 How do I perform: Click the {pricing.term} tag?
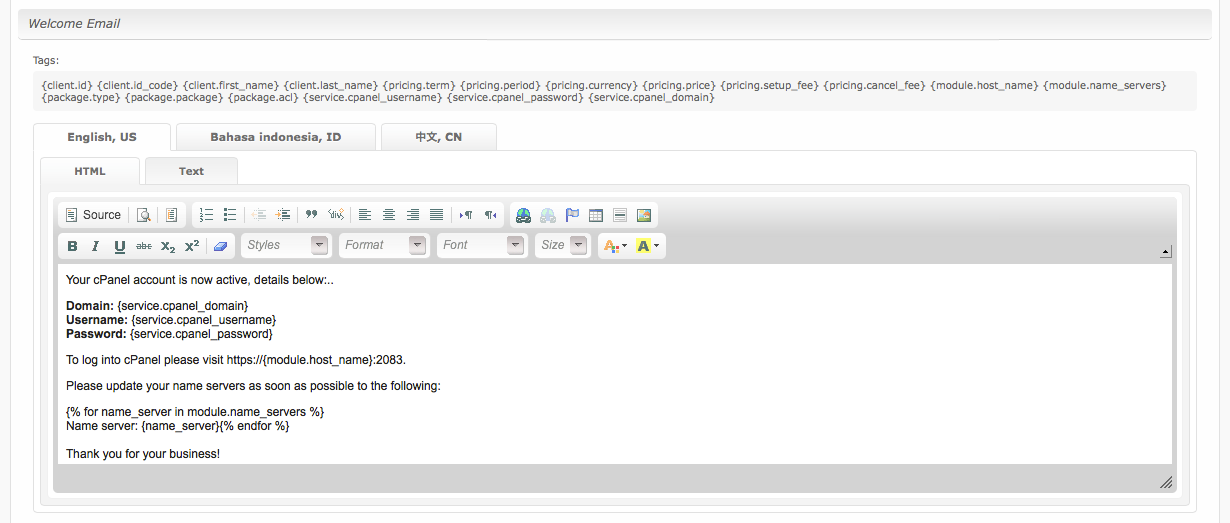click(x=419, y=85)
